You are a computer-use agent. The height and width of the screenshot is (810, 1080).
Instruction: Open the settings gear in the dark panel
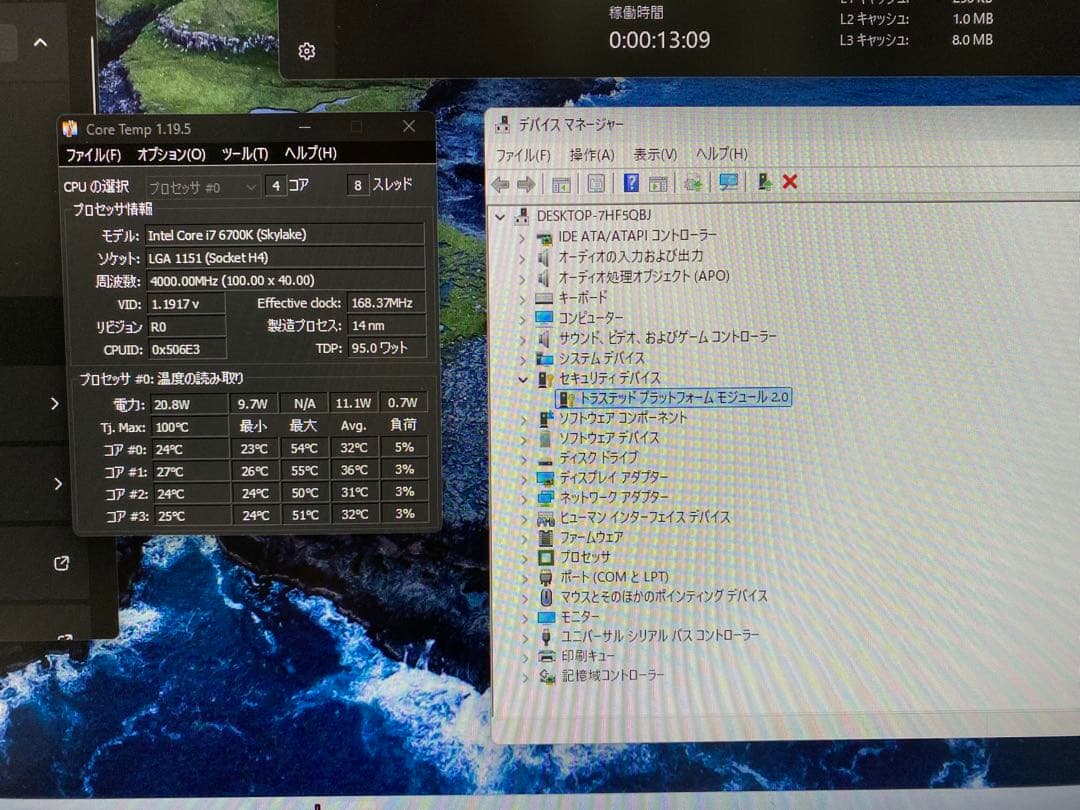[x=307, y=51]
